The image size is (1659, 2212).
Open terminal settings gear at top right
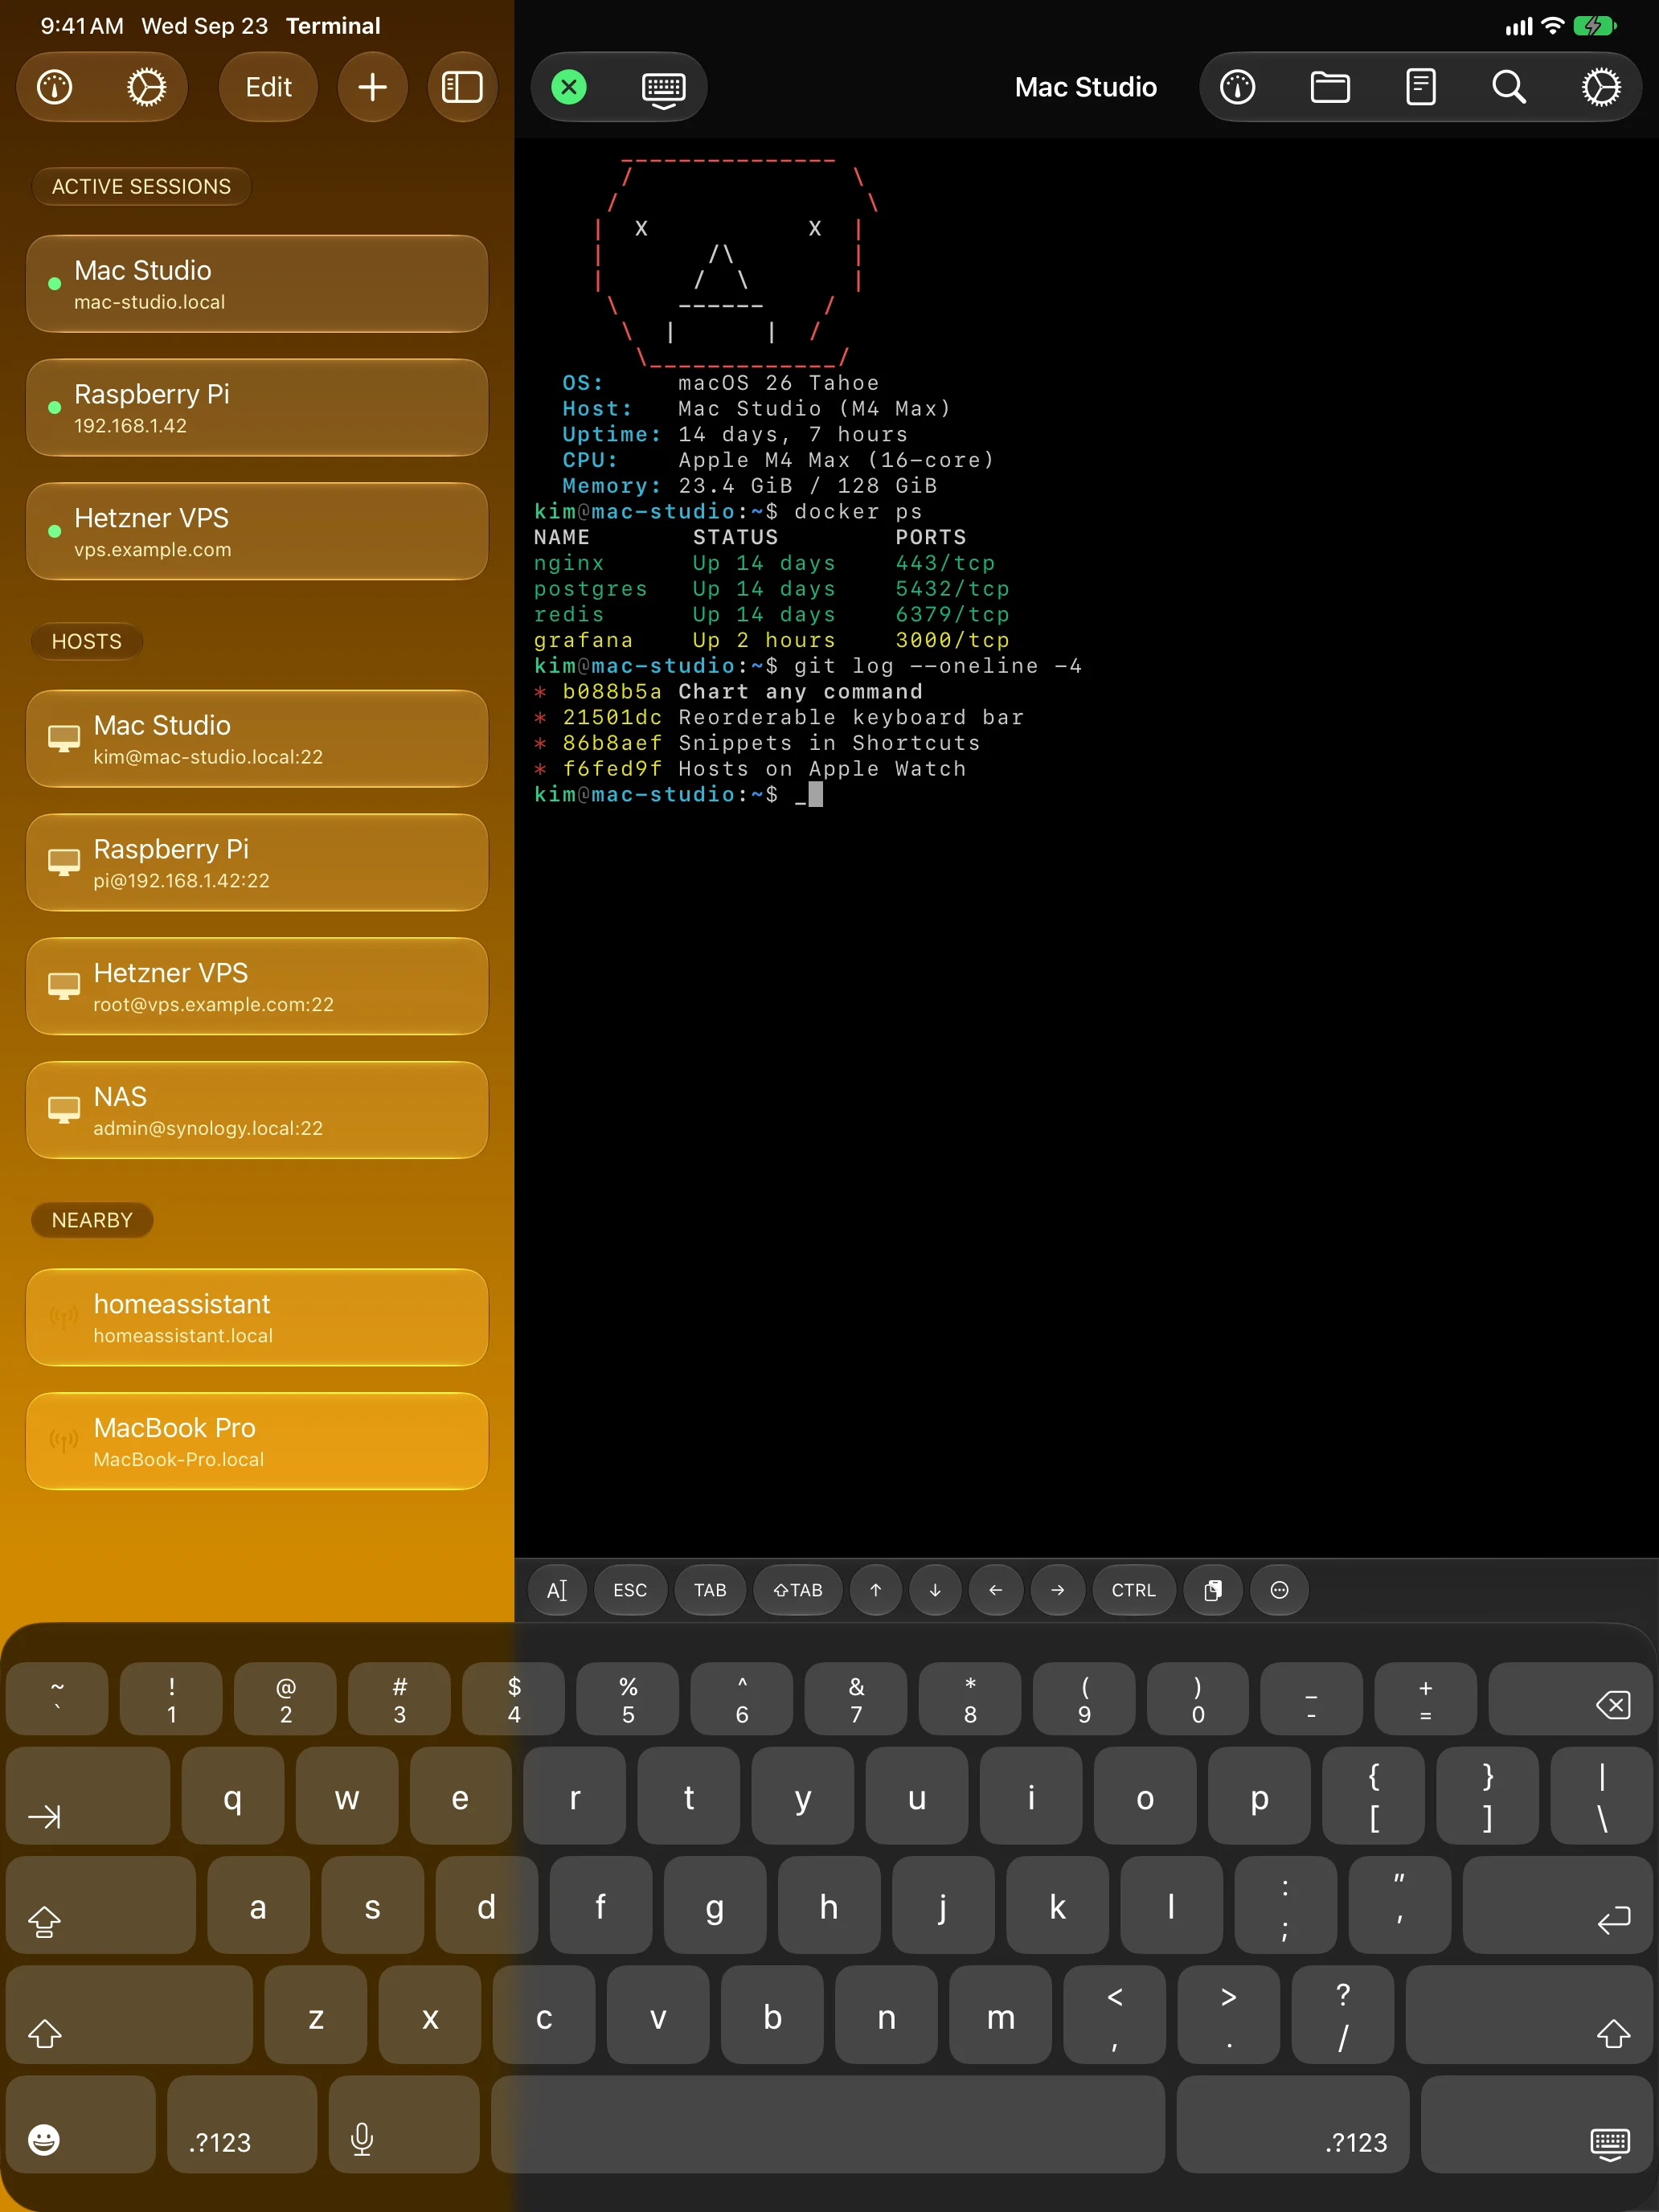(1601, 87)
